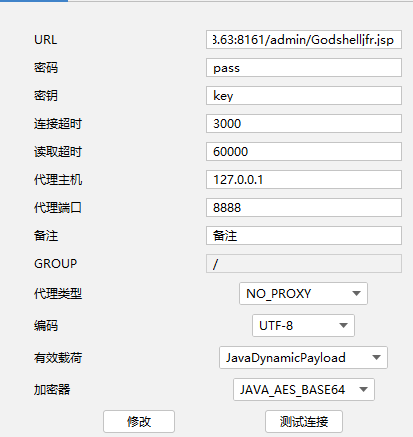Click the 备注 remark text field
Screen dimensions: 413x437
tap(304, 236)
